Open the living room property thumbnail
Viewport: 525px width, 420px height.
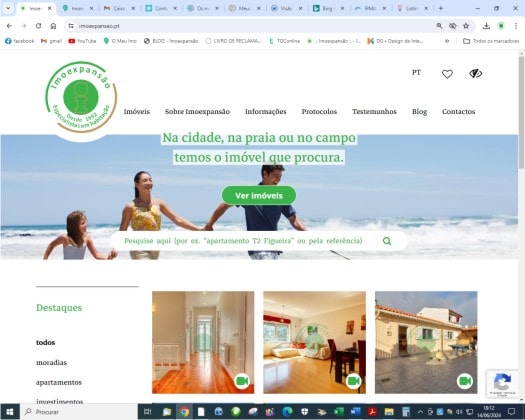(314, 342)
